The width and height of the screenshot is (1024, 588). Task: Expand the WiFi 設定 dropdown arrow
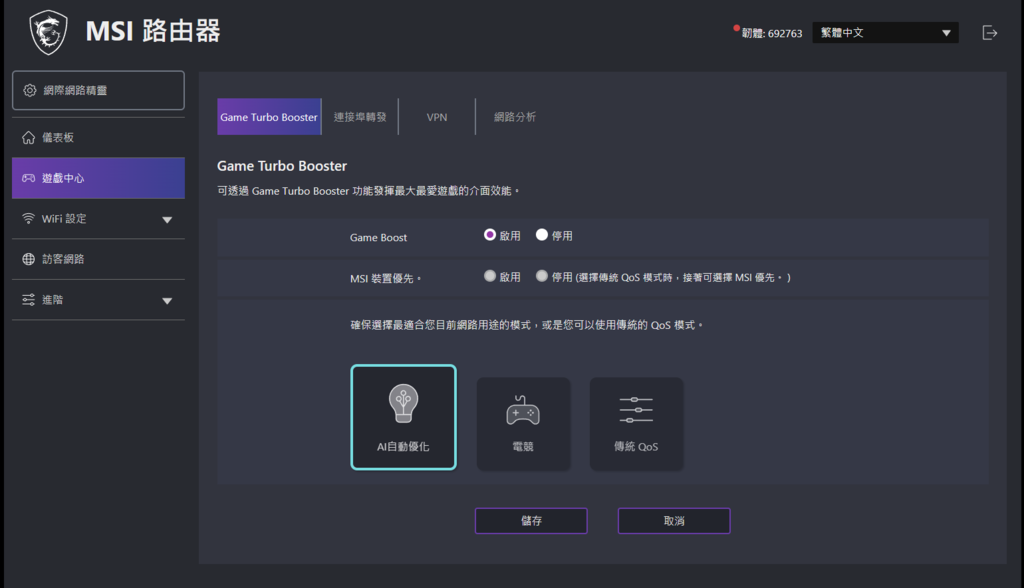[167, 220]
